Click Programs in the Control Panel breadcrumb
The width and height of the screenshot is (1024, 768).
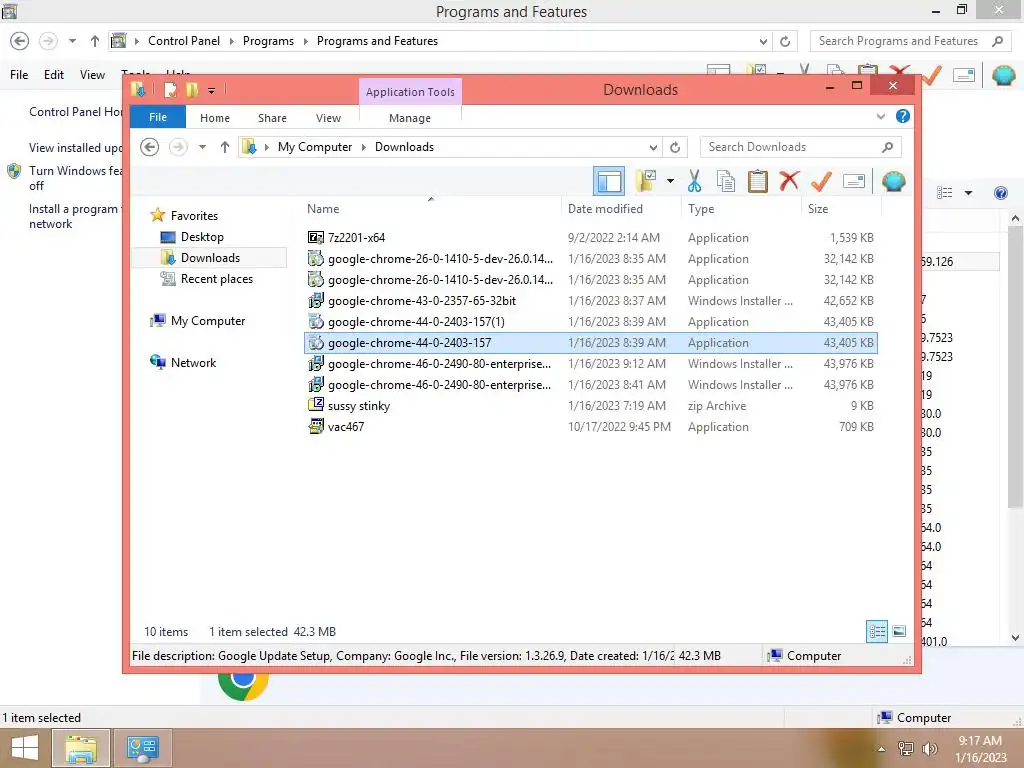click(x=268, y=40)
